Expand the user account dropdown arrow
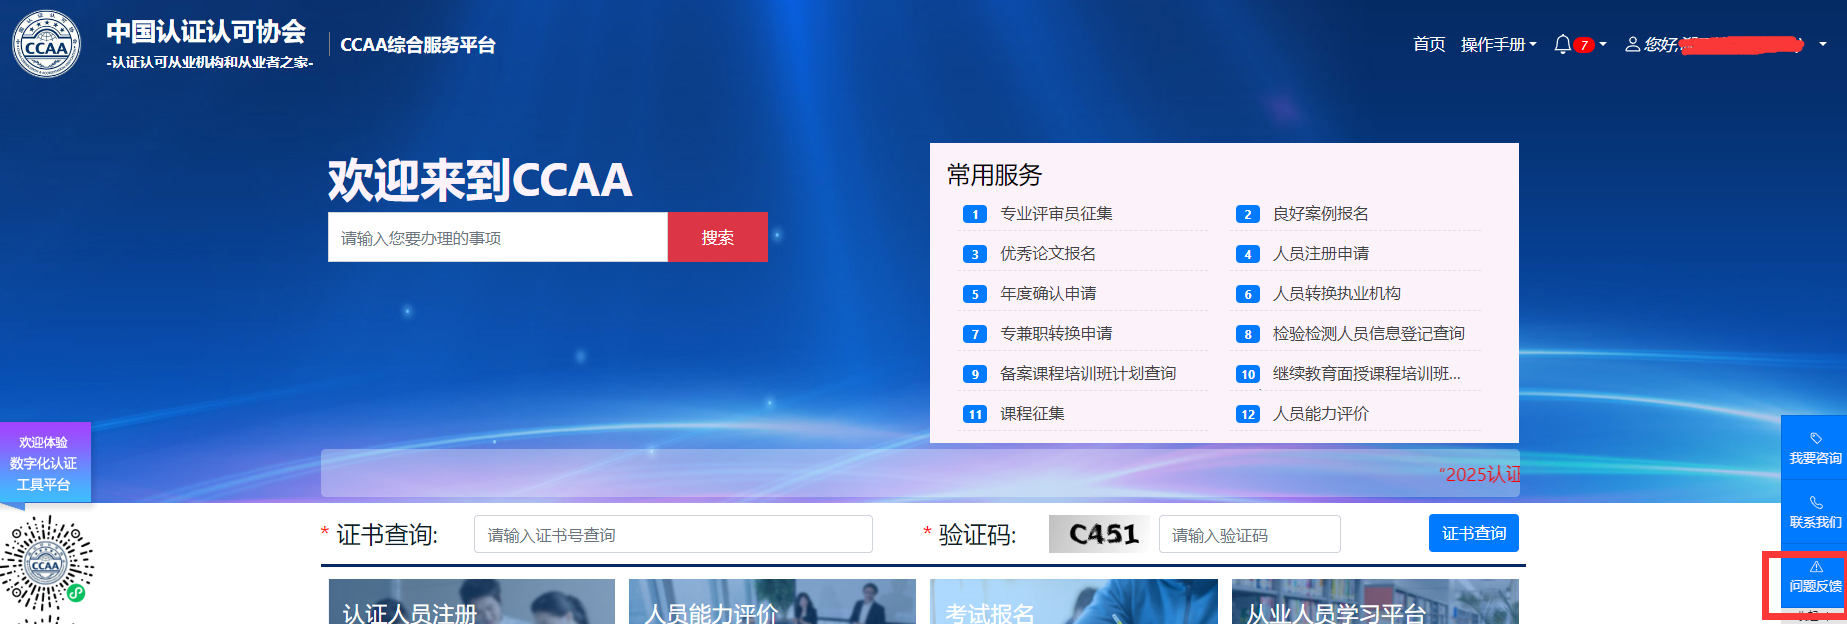1847x624 pixels. pos(1823,44)
